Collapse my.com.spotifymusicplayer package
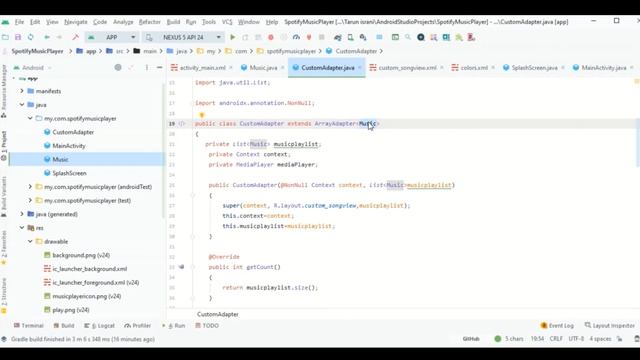The height and width of the screenshot is (360, 640). coord(30,118)
